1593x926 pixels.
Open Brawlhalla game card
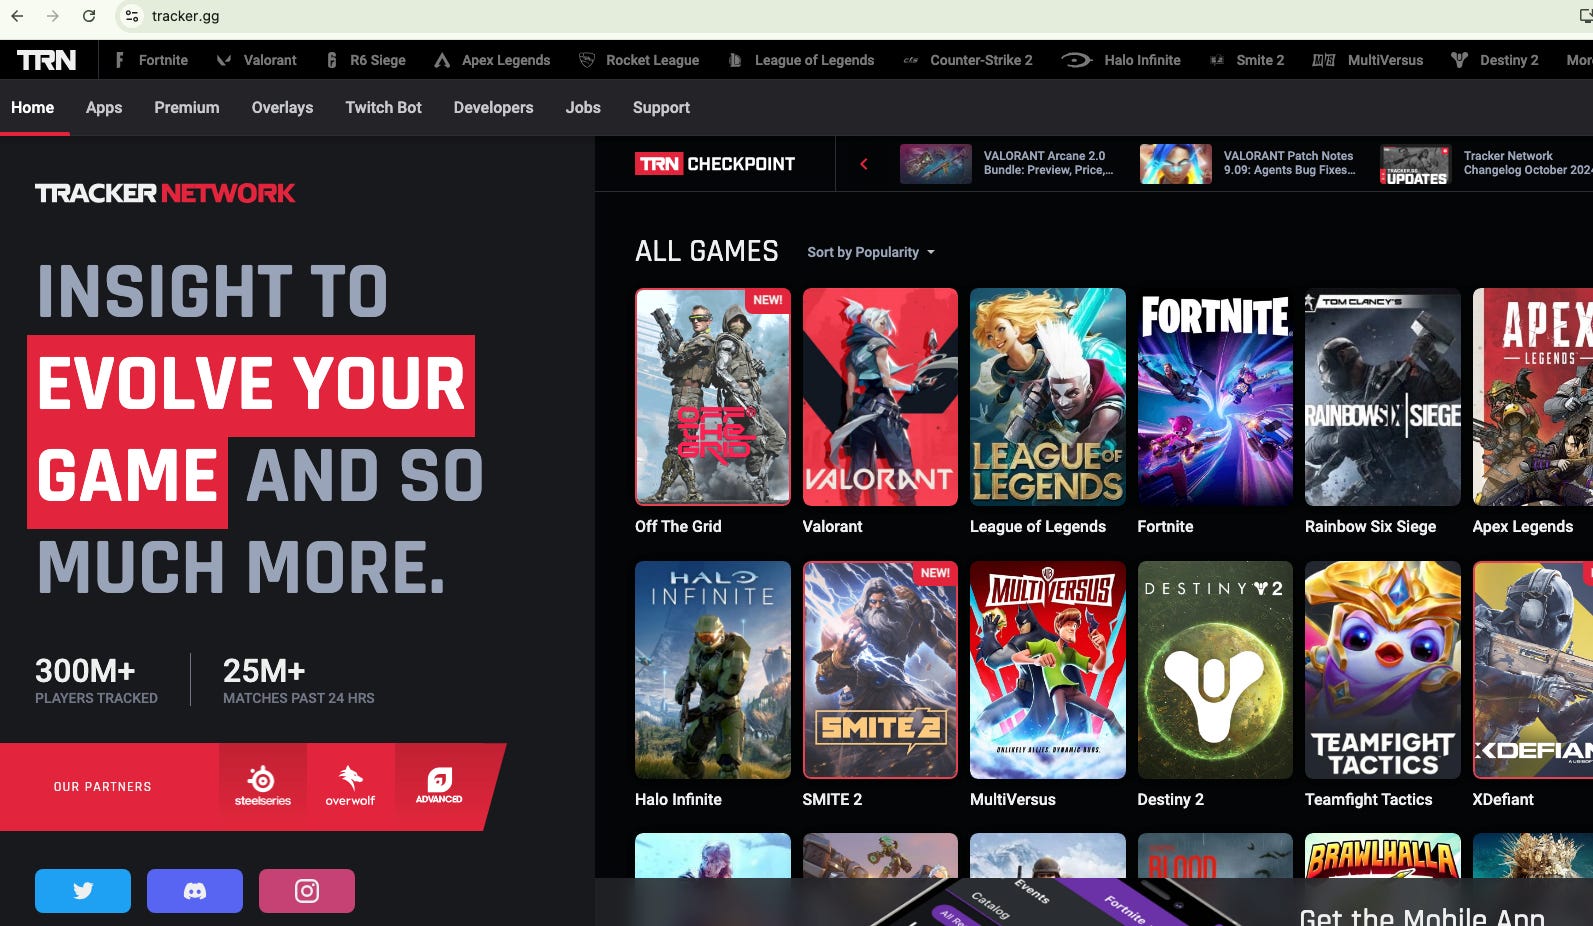(1383, 855)
